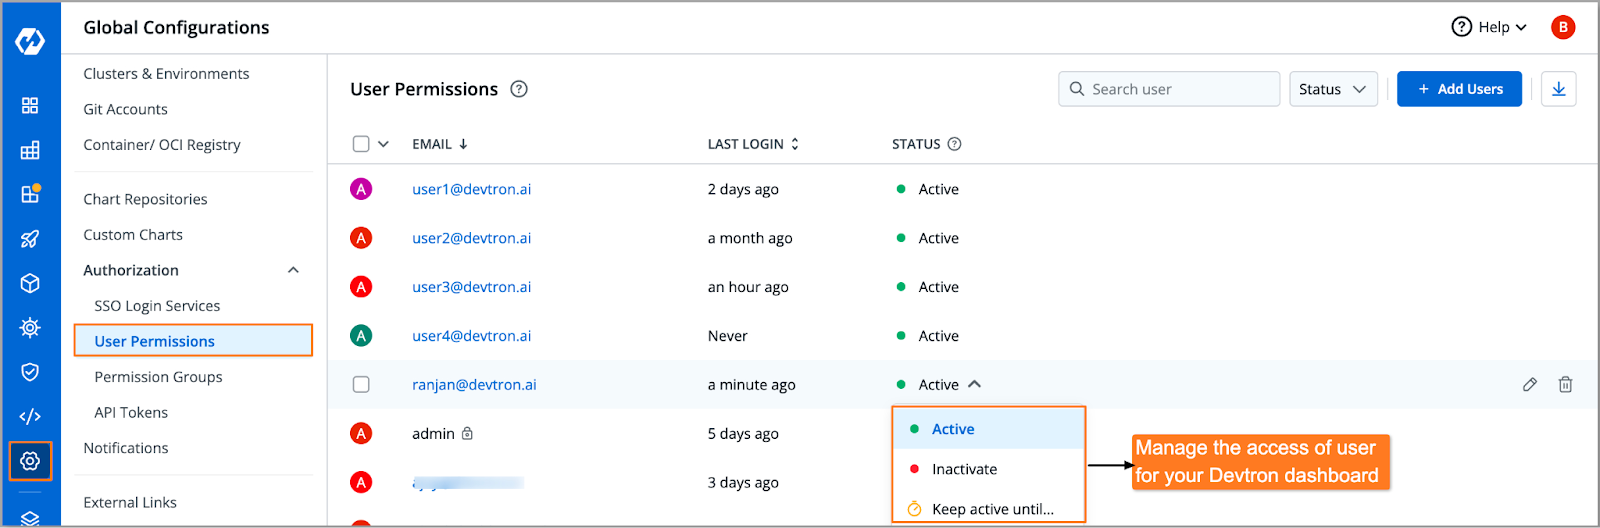Click the blurred email link in last row
The height and width of the screenshot is (528, 1600).
coord(468,483)
